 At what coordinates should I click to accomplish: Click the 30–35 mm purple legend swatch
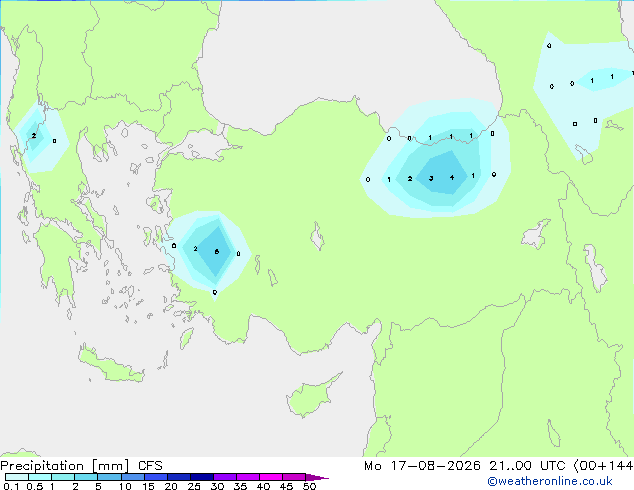[224, 477]
